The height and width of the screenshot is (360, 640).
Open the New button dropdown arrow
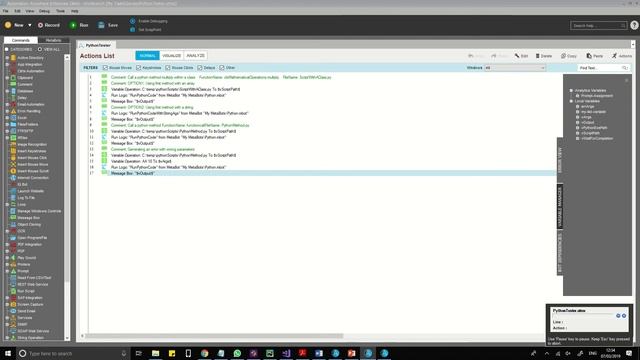click(30, 25)
